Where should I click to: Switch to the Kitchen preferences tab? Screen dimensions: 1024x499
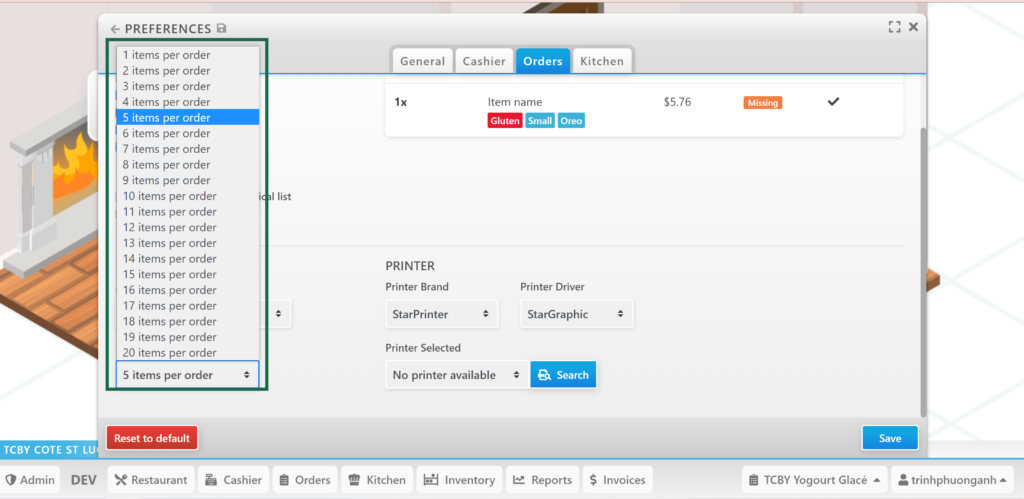(x=602, y=61)
